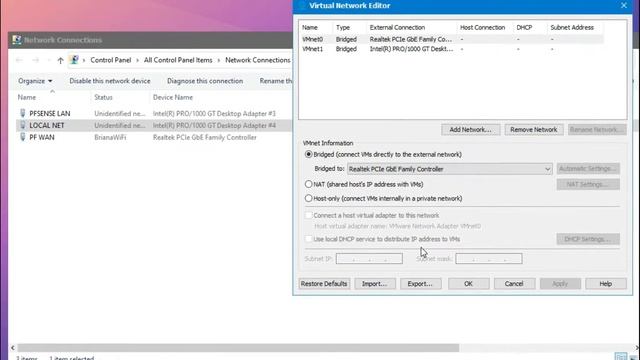
Task: Click the External Connection column header
Action: 397,27
